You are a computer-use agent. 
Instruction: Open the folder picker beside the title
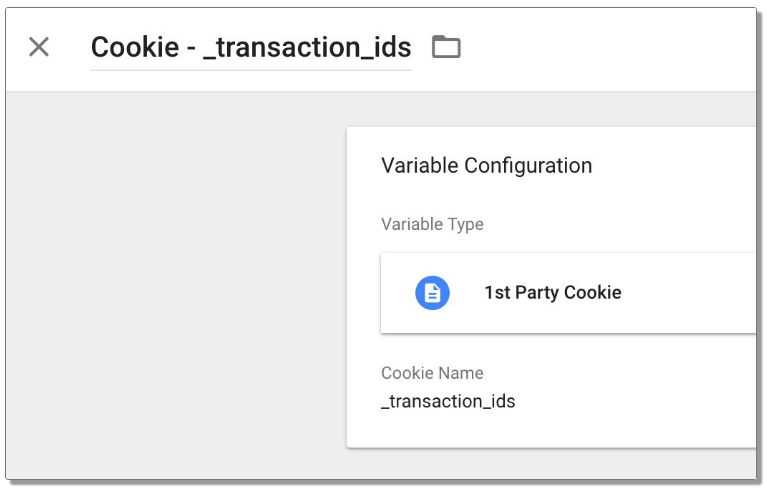(x=446, y=47)
